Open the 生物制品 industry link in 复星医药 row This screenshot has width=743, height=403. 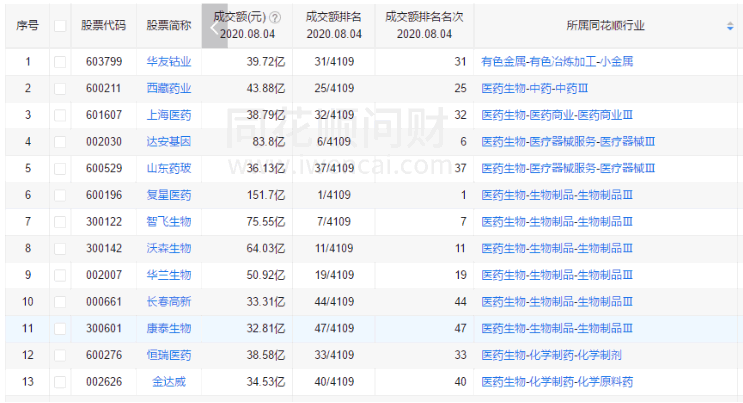(557, 195)
